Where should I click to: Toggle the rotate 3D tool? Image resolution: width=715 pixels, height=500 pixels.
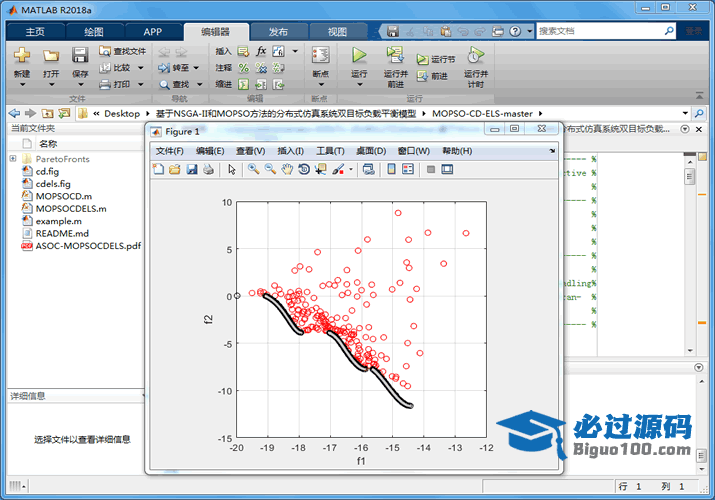[x=304, y=170]
